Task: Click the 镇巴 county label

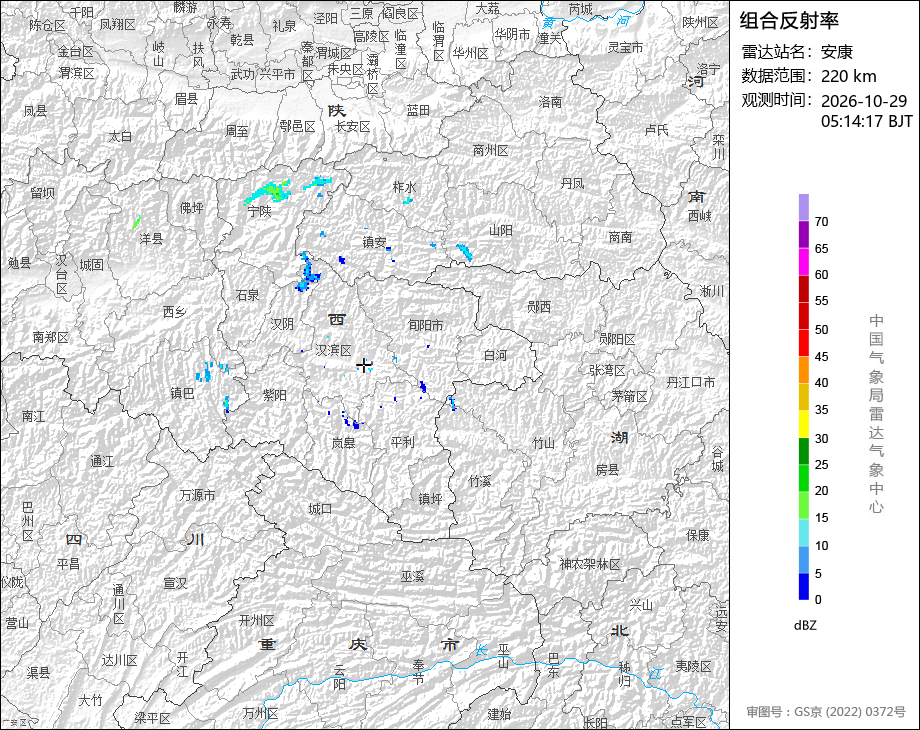Action: pos(182,393)
